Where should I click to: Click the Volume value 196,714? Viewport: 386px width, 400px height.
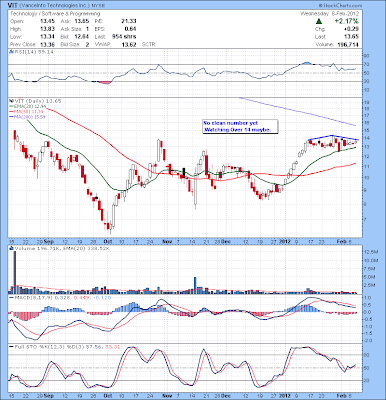click(349, 44)
